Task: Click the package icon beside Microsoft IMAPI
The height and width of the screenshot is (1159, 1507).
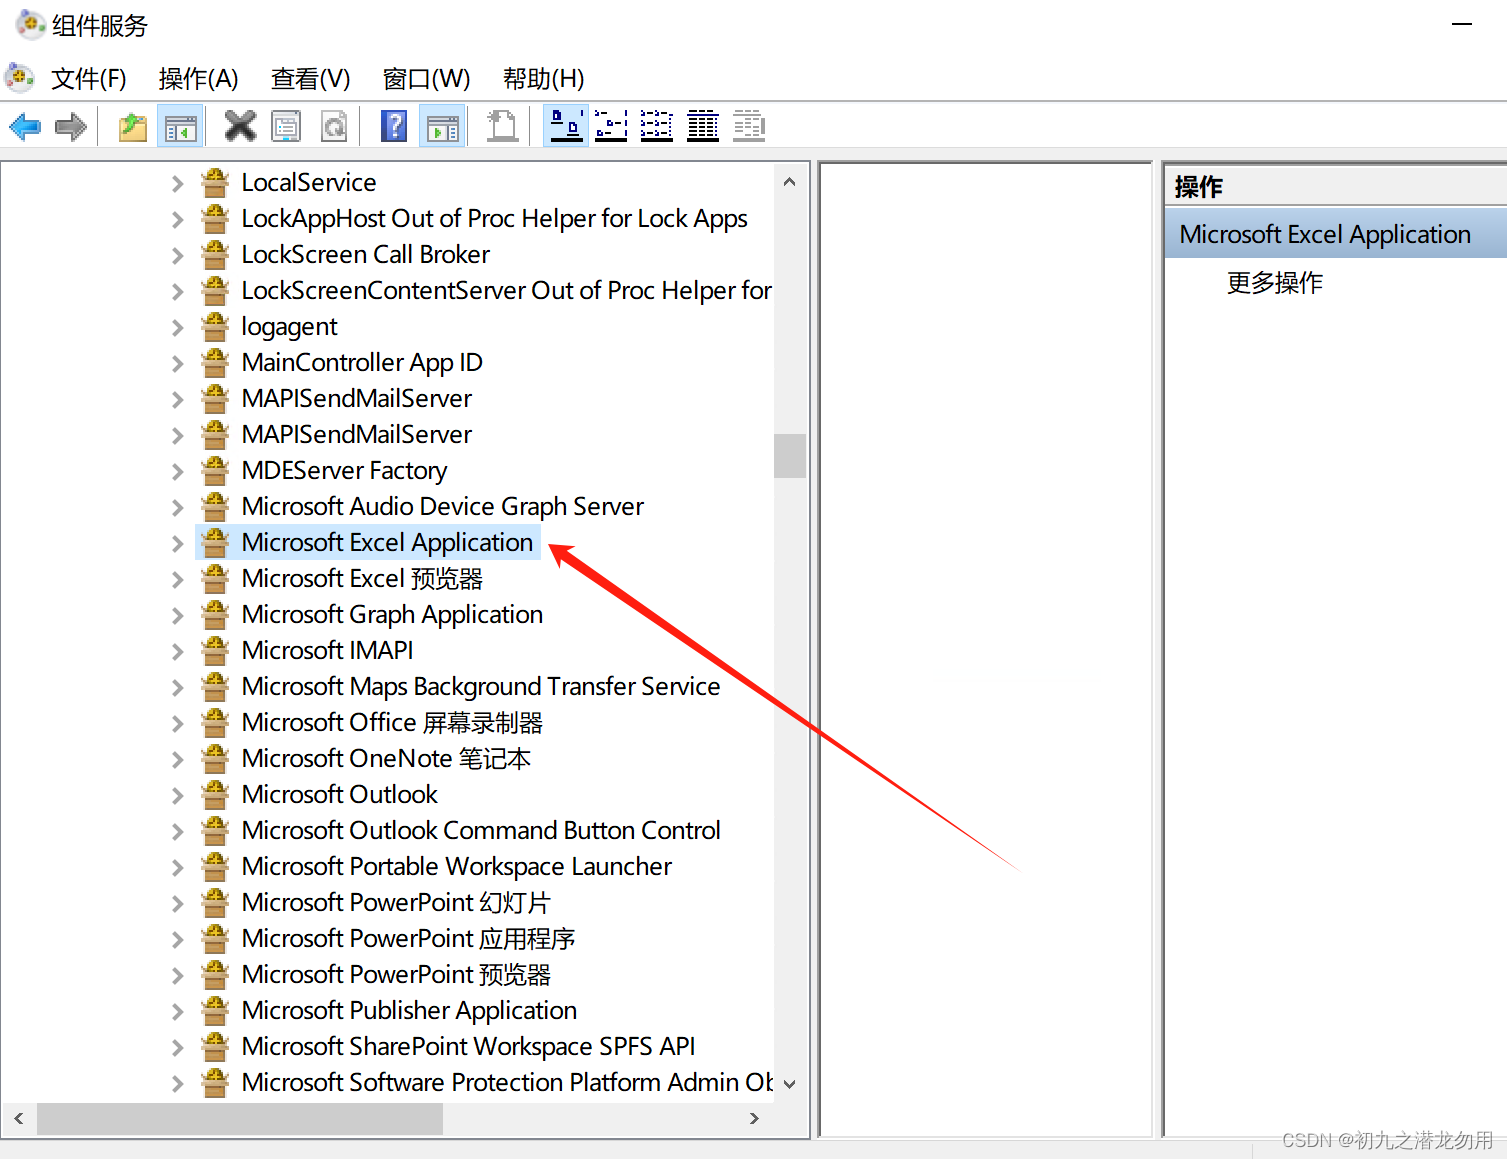Action: [x=215, y=651]
